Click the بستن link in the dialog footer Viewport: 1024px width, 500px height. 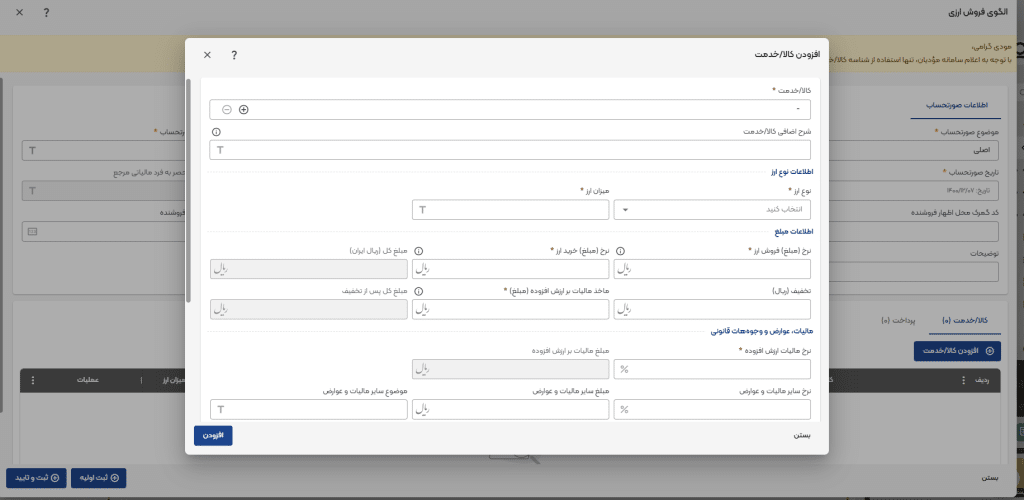coord(801,435)
